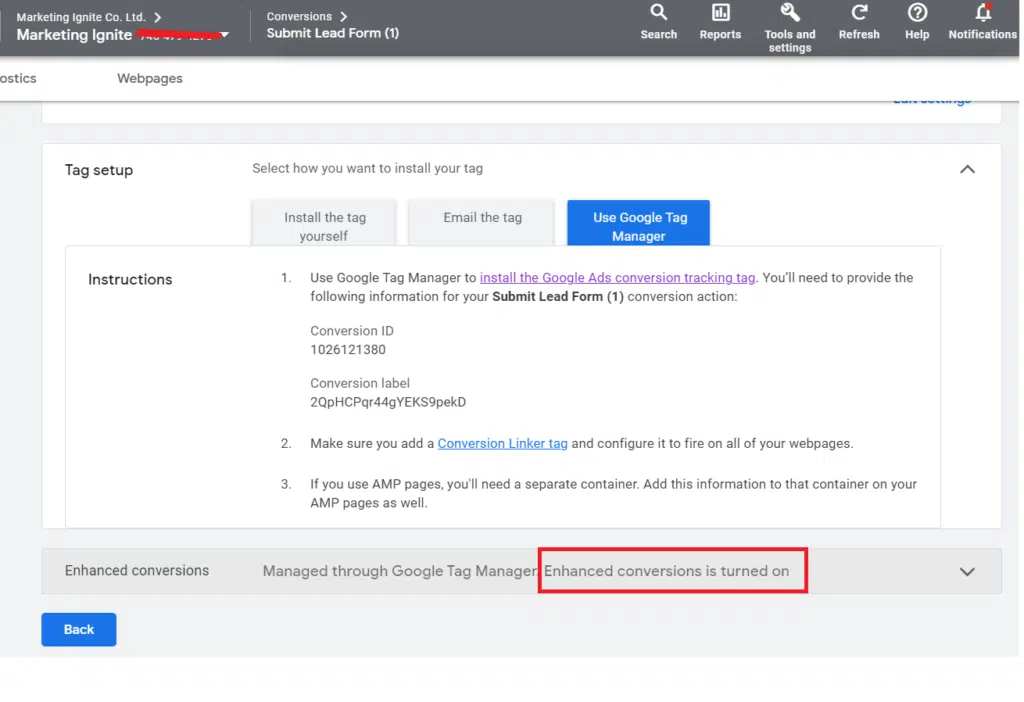
Task: Select the Email the tag option
Action: click(482, 218)
